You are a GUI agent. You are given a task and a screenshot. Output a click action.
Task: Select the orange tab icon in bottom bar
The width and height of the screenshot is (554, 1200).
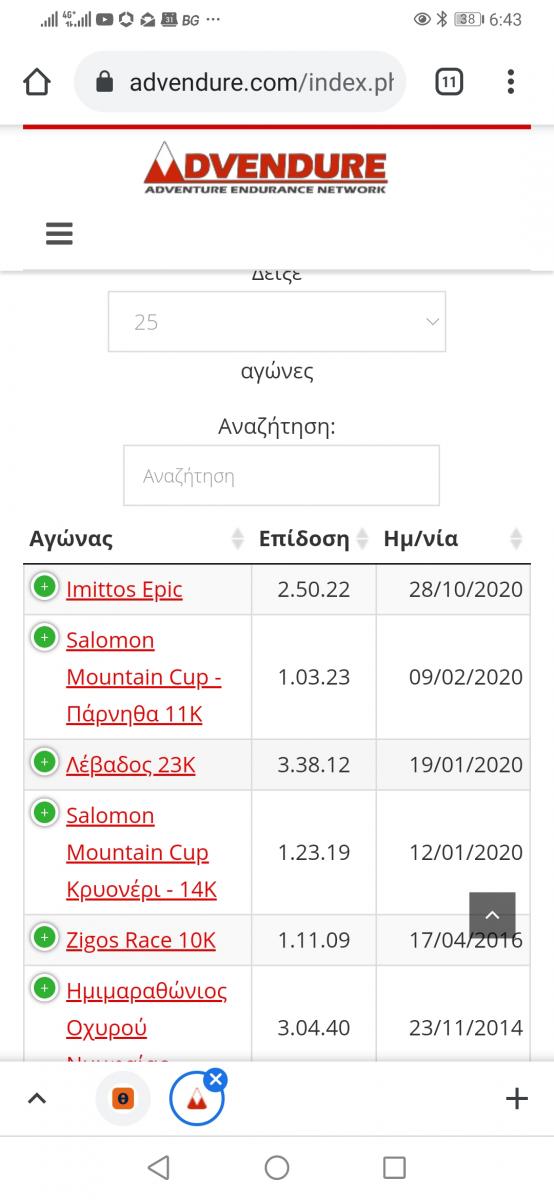click(x=123, y=1099)
